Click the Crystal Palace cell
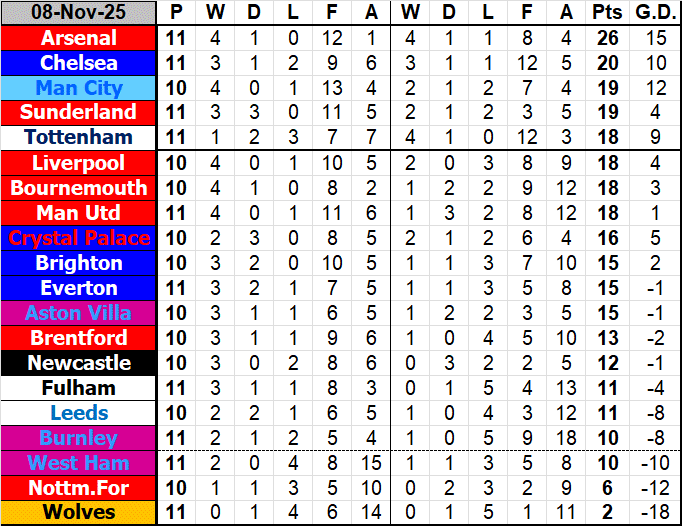The height and width of the screenshot is (526, 682). pyautogui.click(x=79, y=238)
